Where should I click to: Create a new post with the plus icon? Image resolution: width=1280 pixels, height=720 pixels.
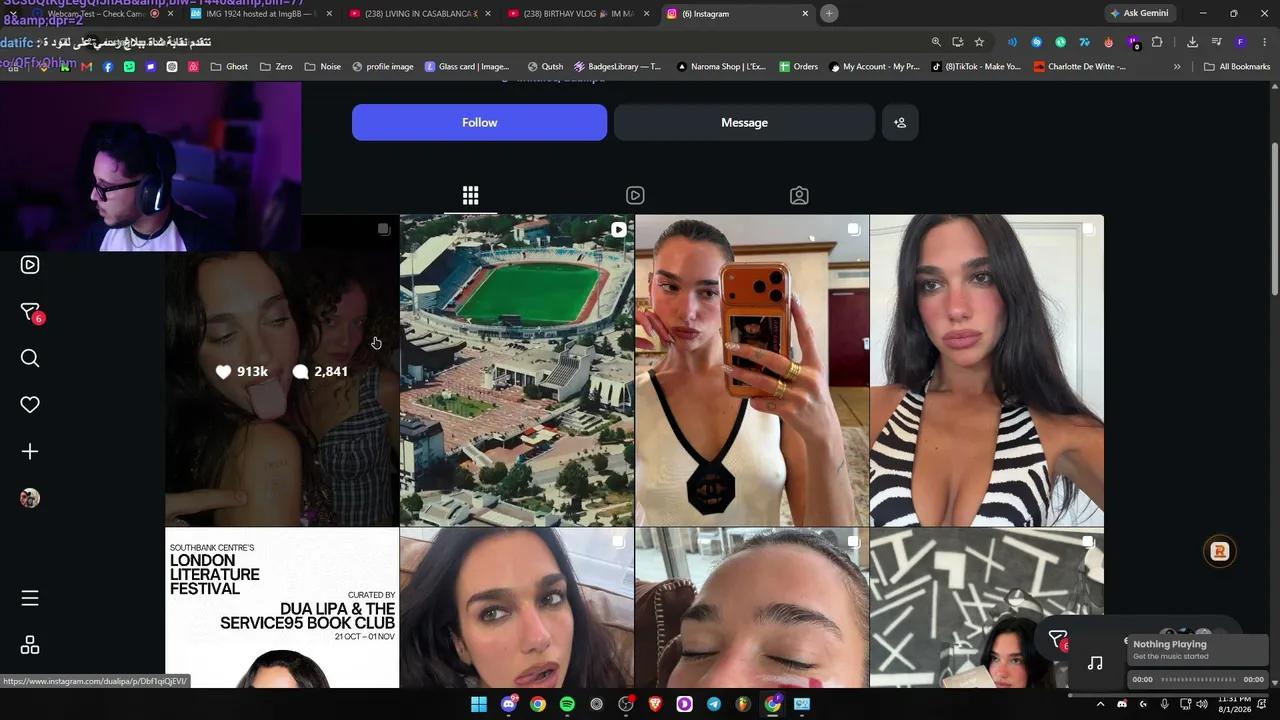click(30, 452)
